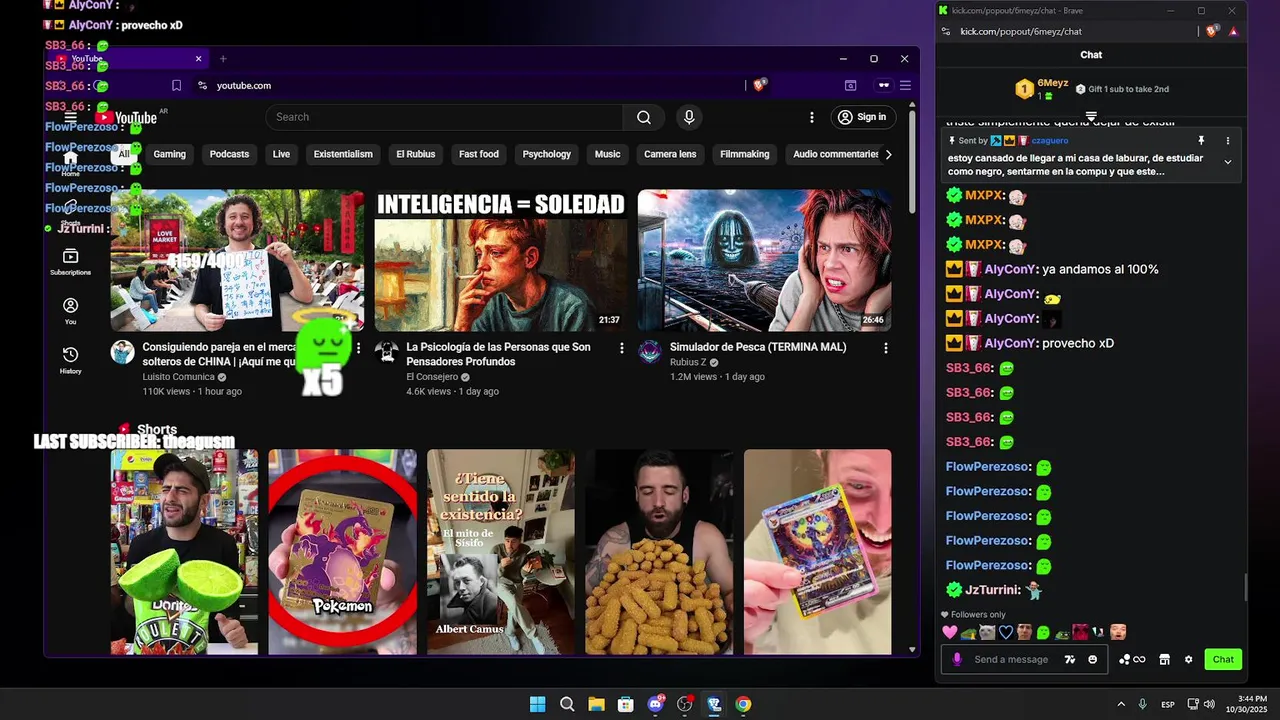Click 'Gift 1 sub to take 2nd' text

point(1127,89)
